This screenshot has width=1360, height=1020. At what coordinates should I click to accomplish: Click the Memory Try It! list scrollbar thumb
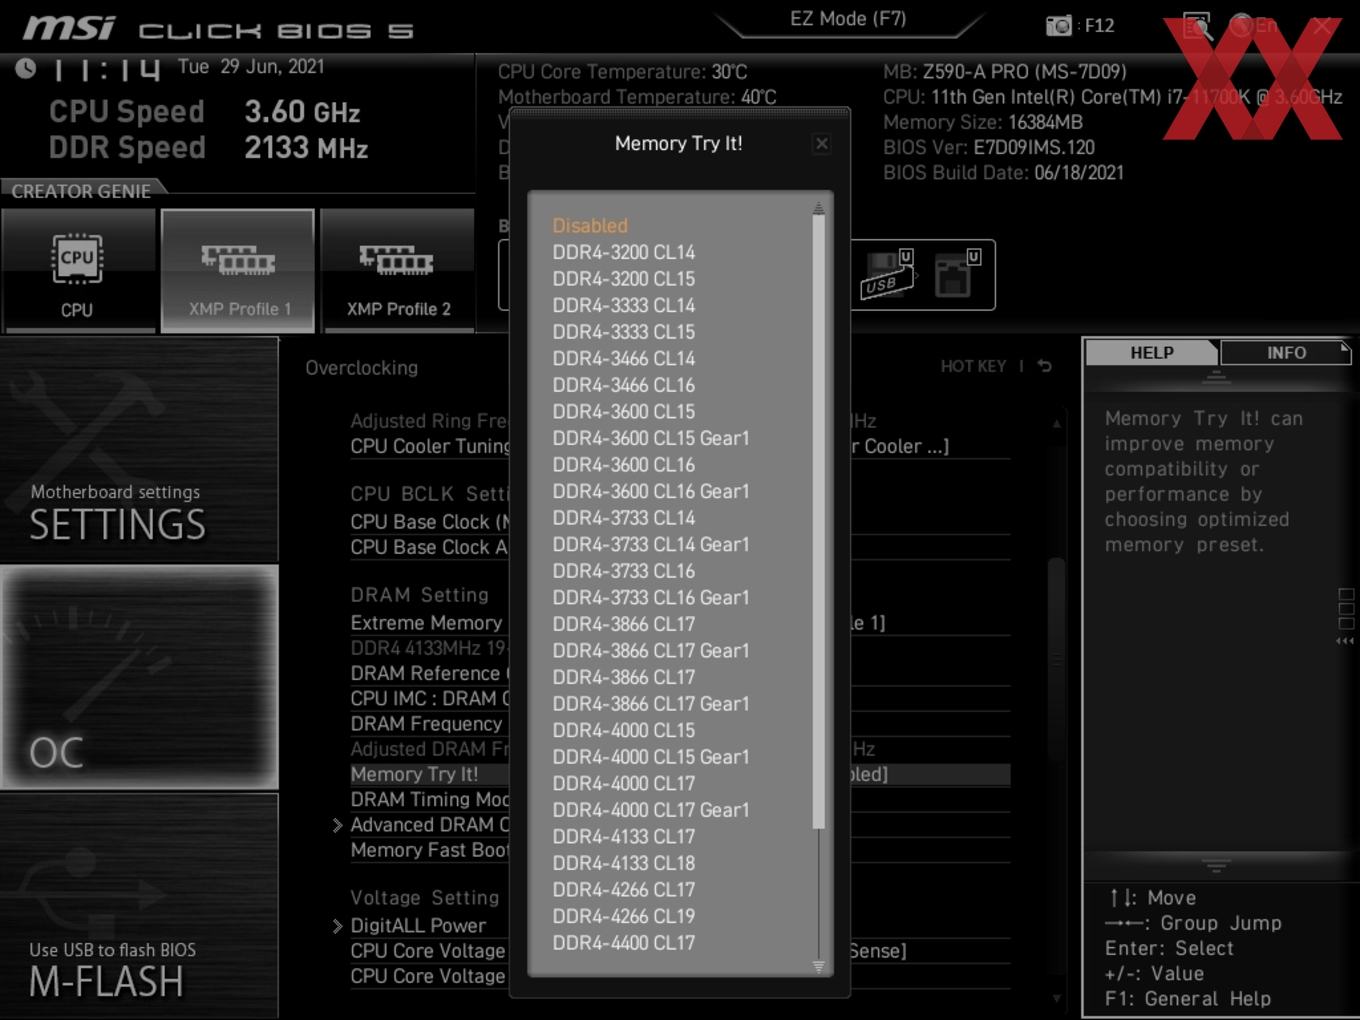819,522
